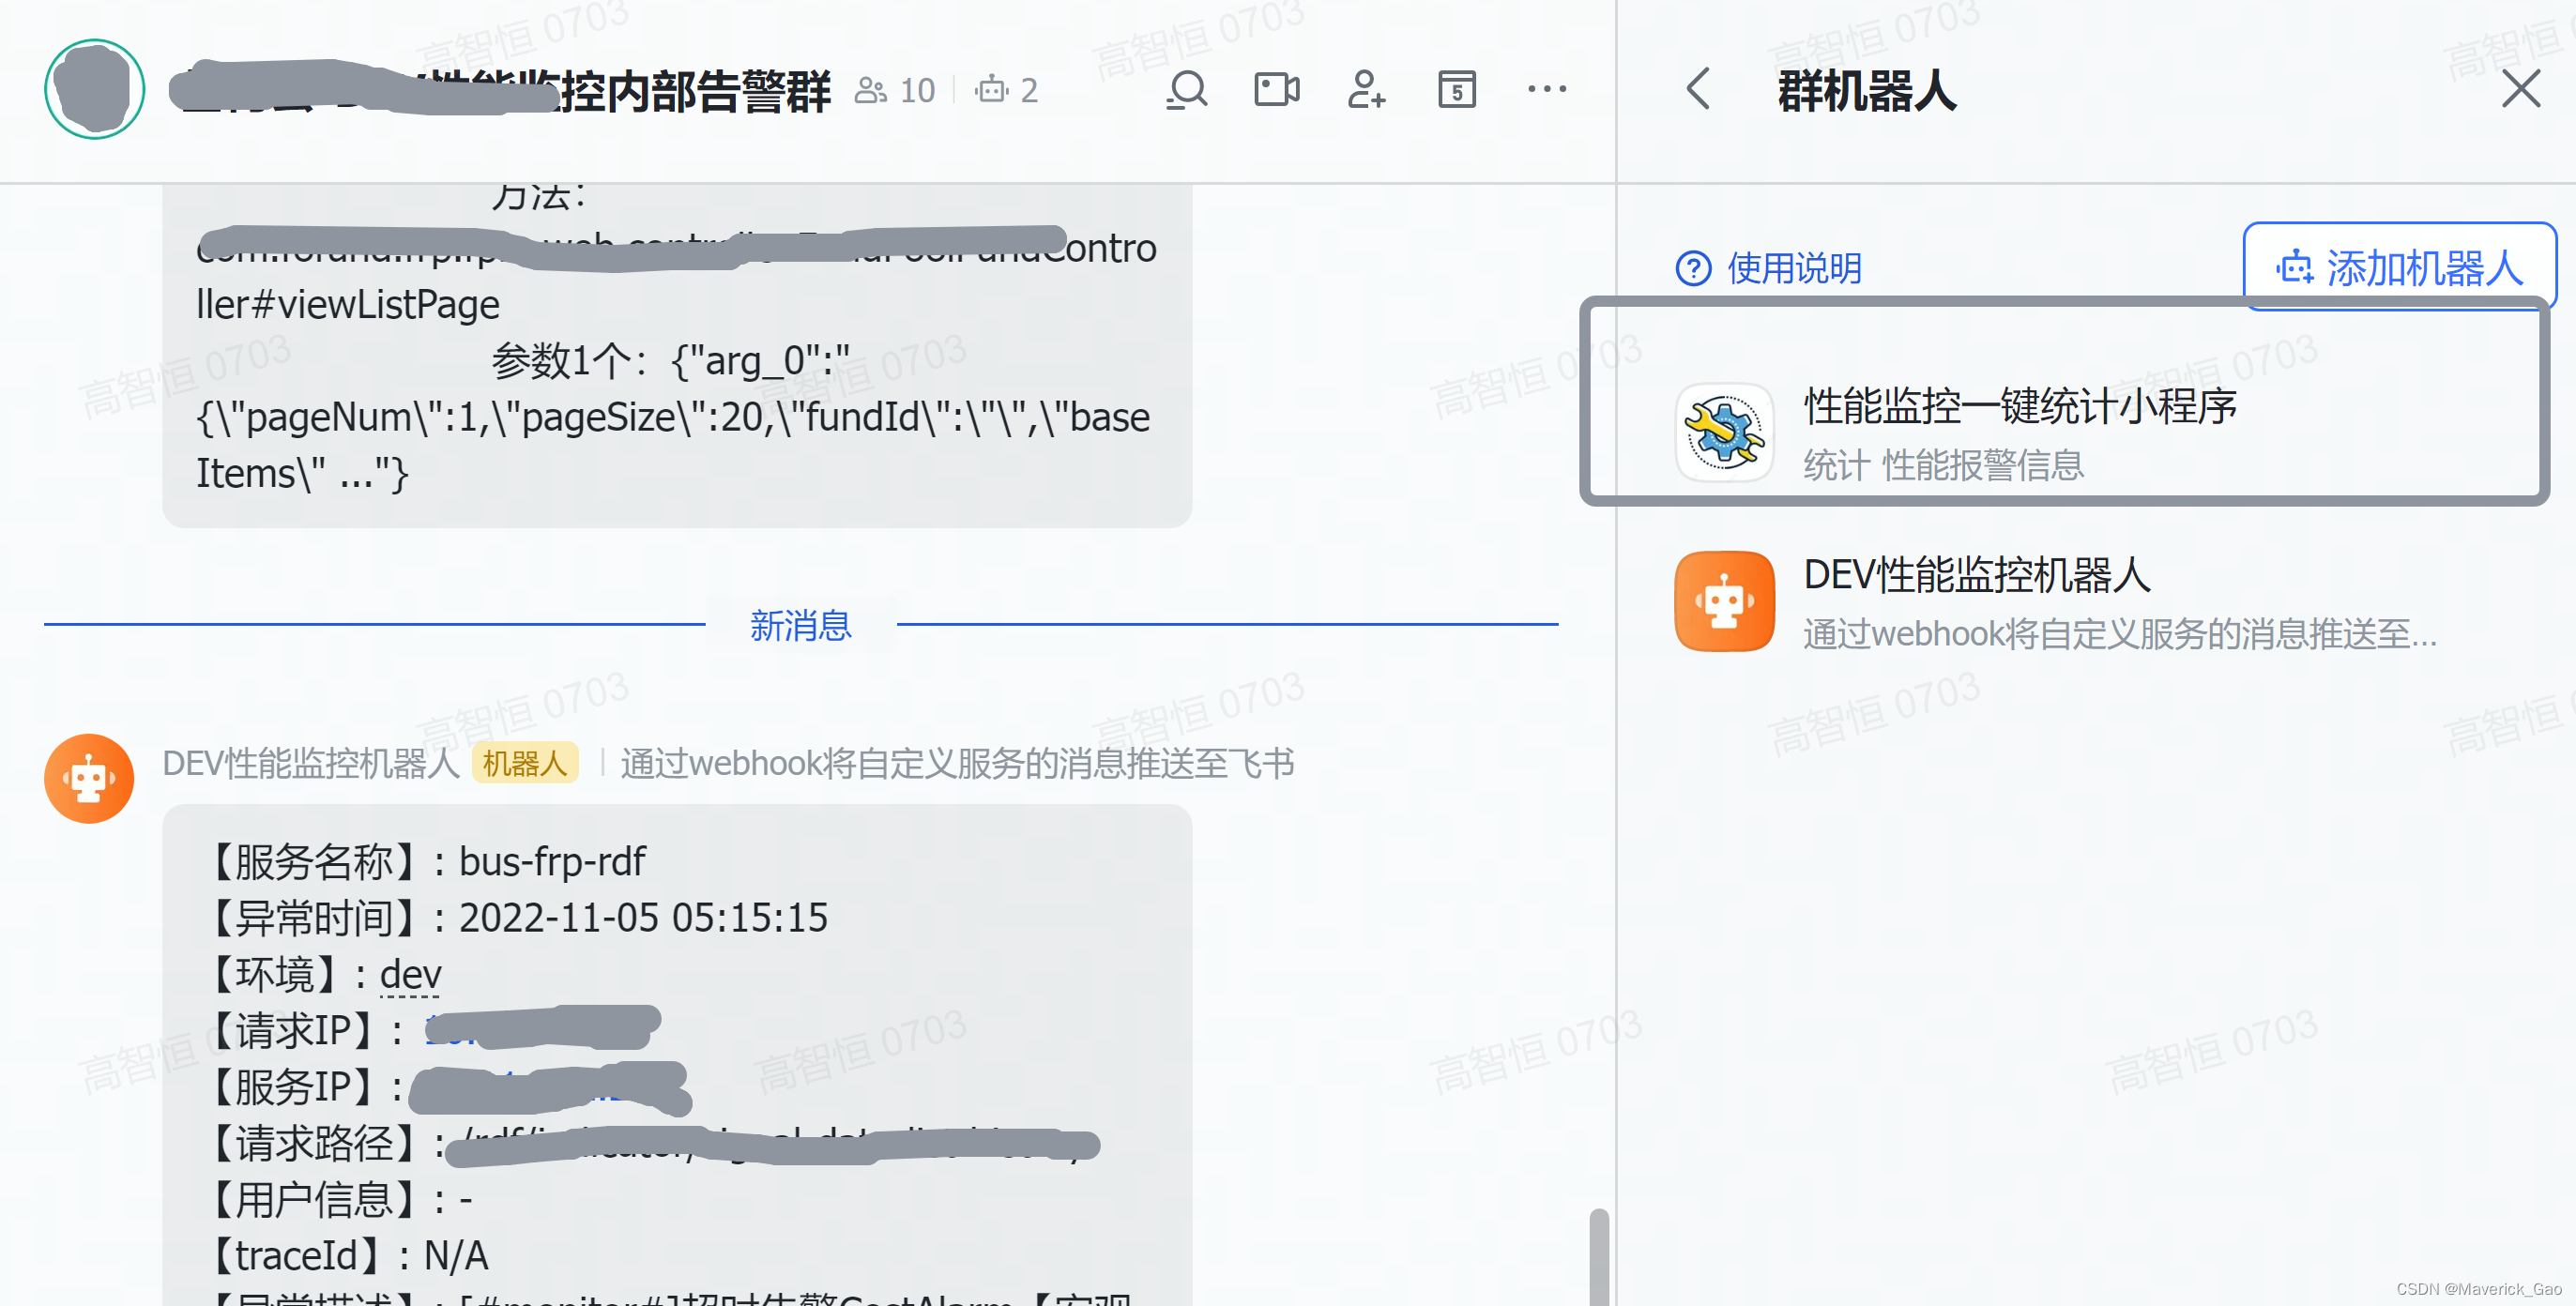Click the group avatar picture

[94, 90]
